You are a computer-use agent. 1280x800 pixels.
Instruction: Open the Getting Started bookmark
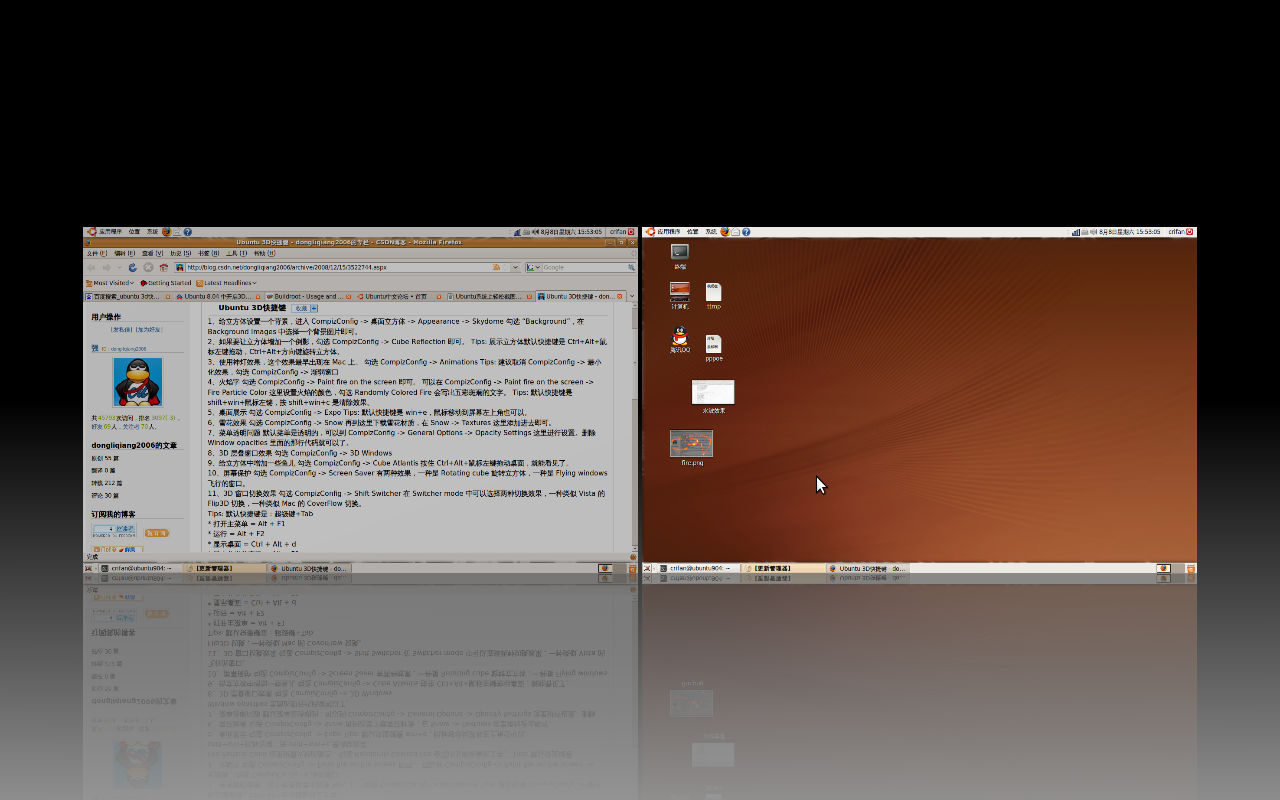[166, 283]
